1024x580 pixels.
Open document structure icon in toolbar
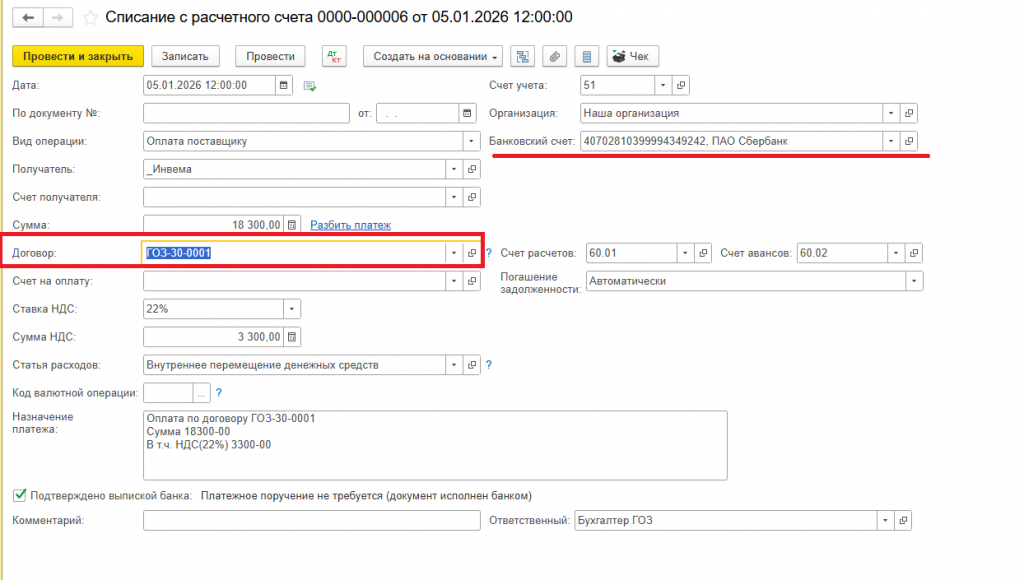[x=522, y=56]
